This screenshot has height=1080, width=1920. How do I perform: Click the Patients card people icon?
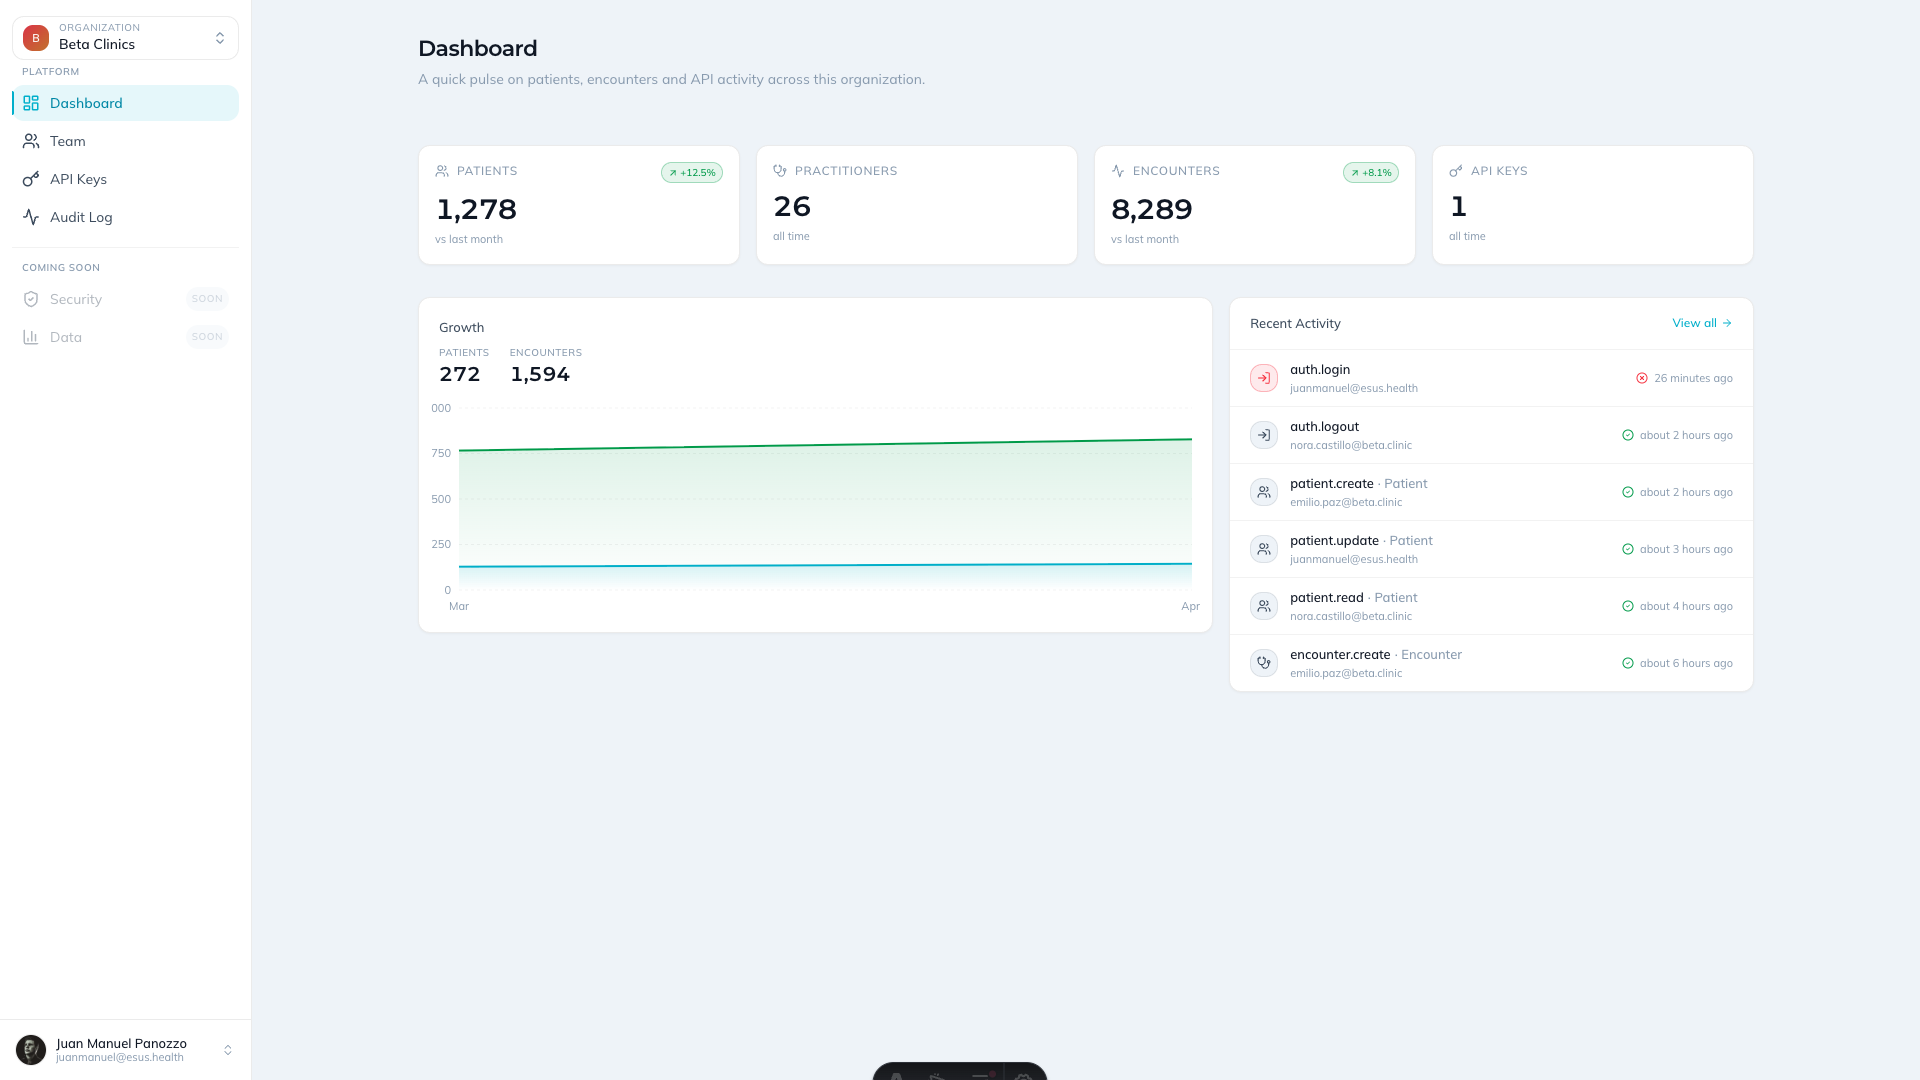[x=442, y=171]
